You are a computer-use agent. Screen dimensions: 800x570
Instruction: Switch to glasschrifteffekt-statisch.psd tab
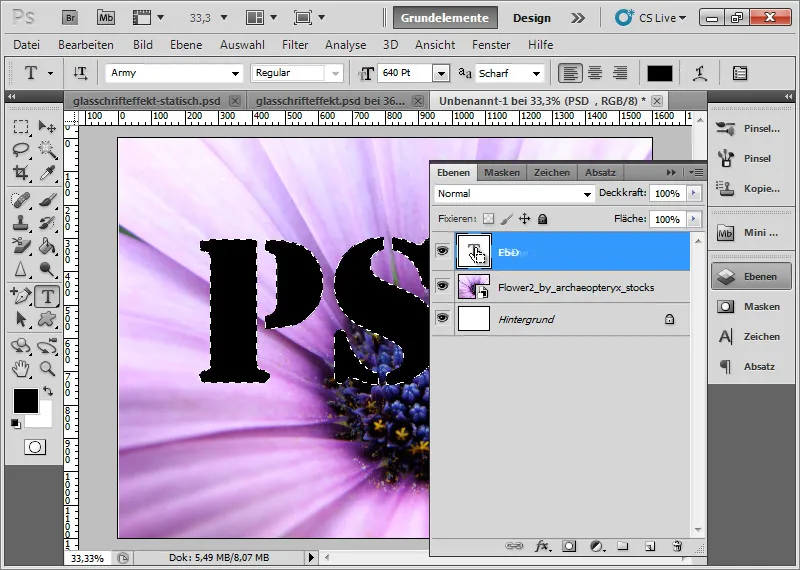146,101
